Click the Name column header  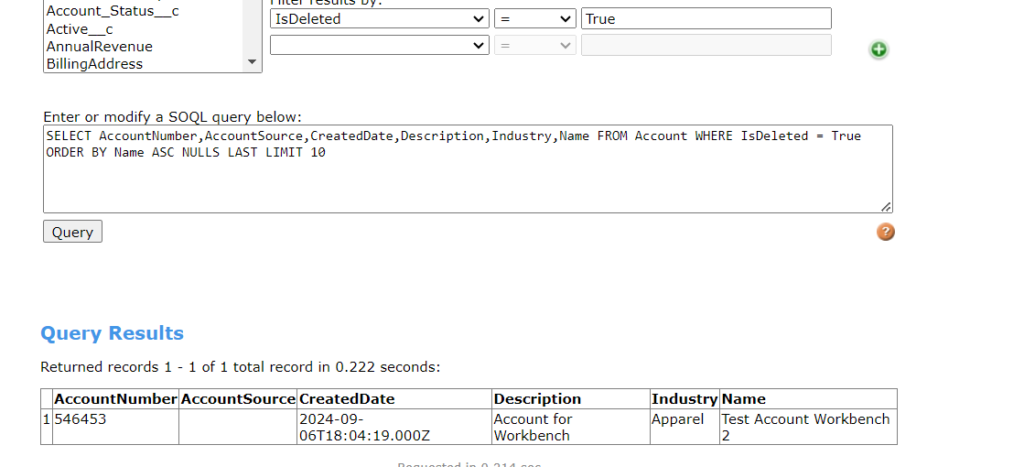click(808, 399)
